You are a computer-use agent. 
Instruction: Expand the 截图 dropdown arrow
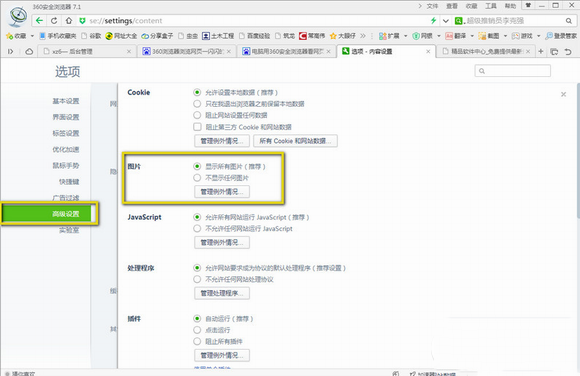[505, 36]
